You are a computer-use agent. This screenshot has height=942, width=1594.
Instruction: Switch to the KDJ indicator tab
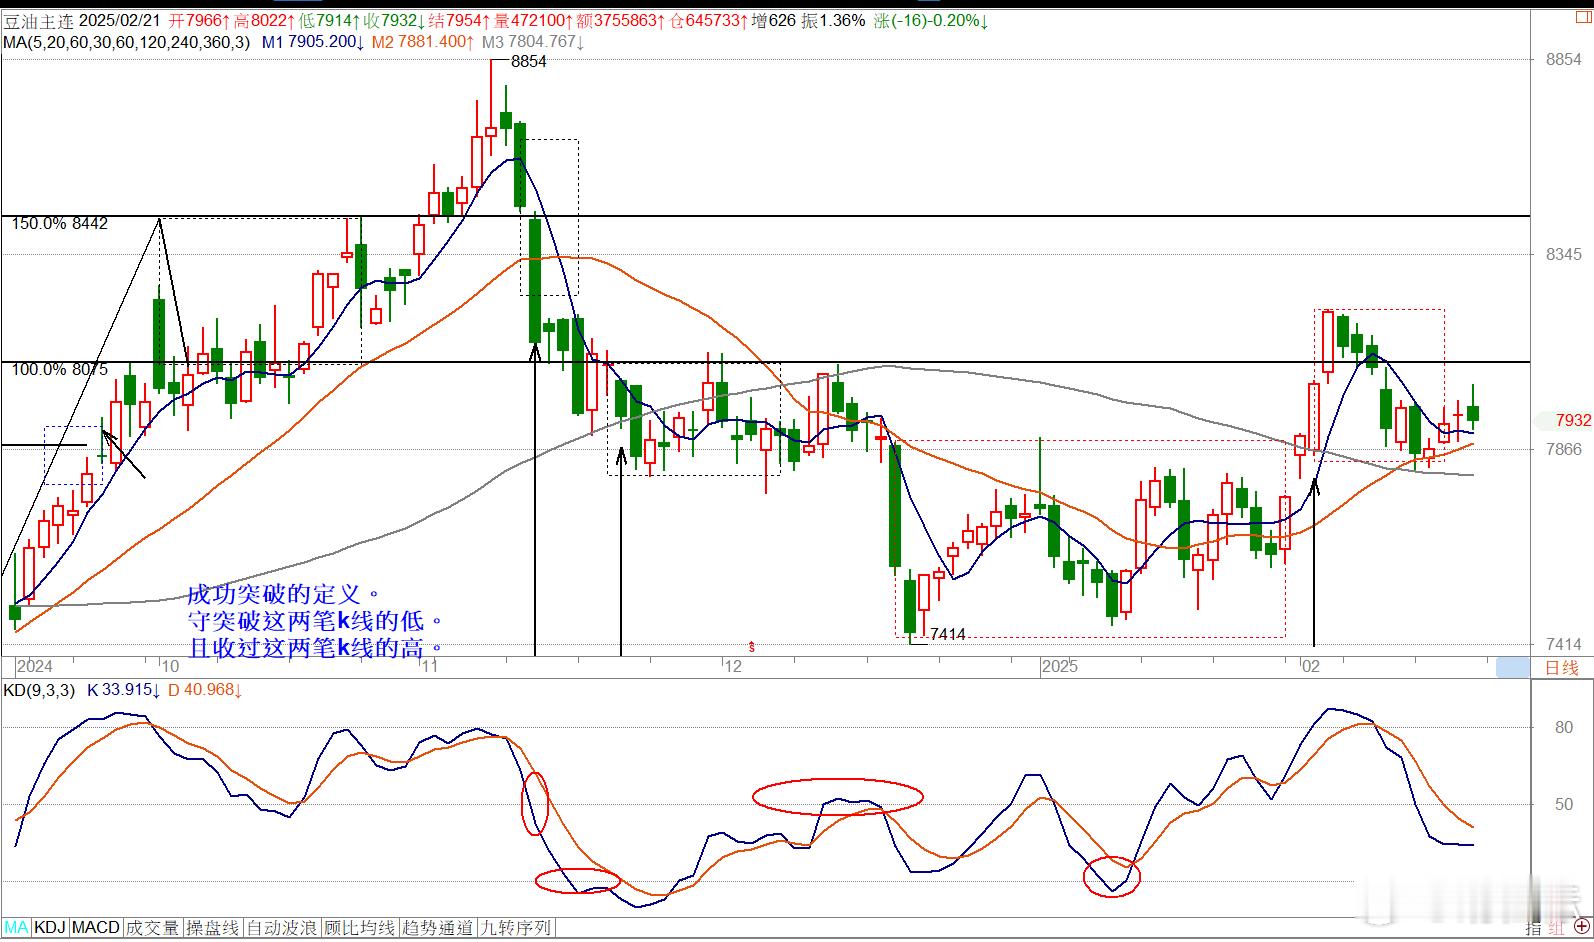click(x=50, y=928)
